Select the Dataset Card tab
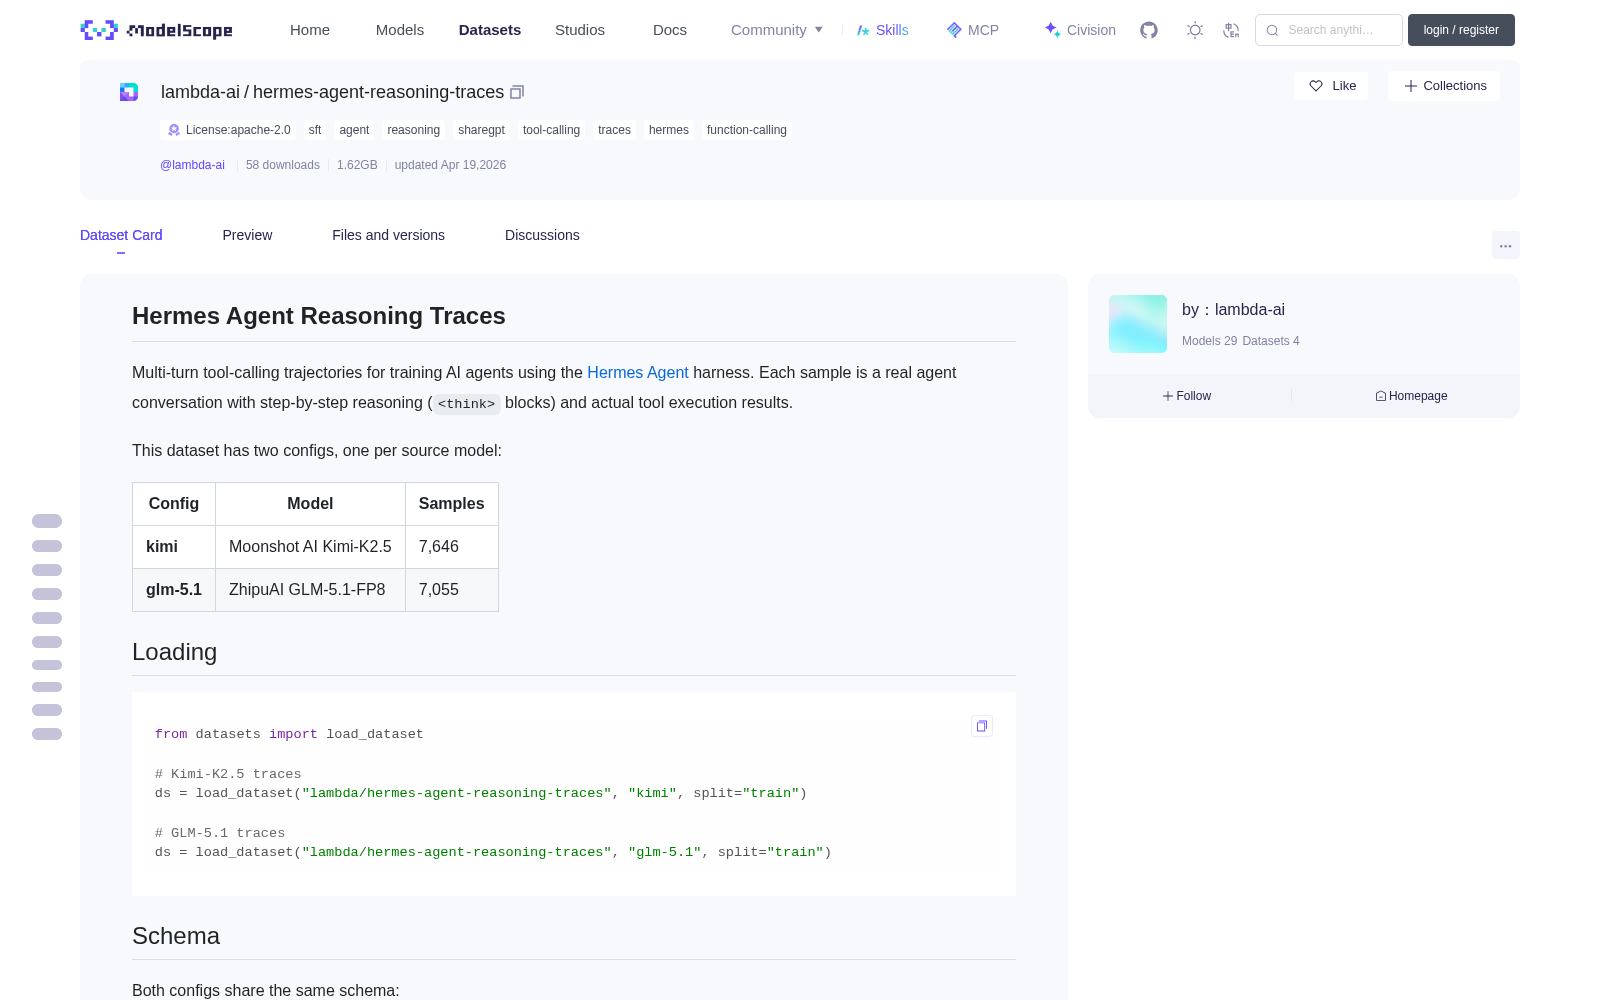1600x1000 pixels. click(121, 235)
